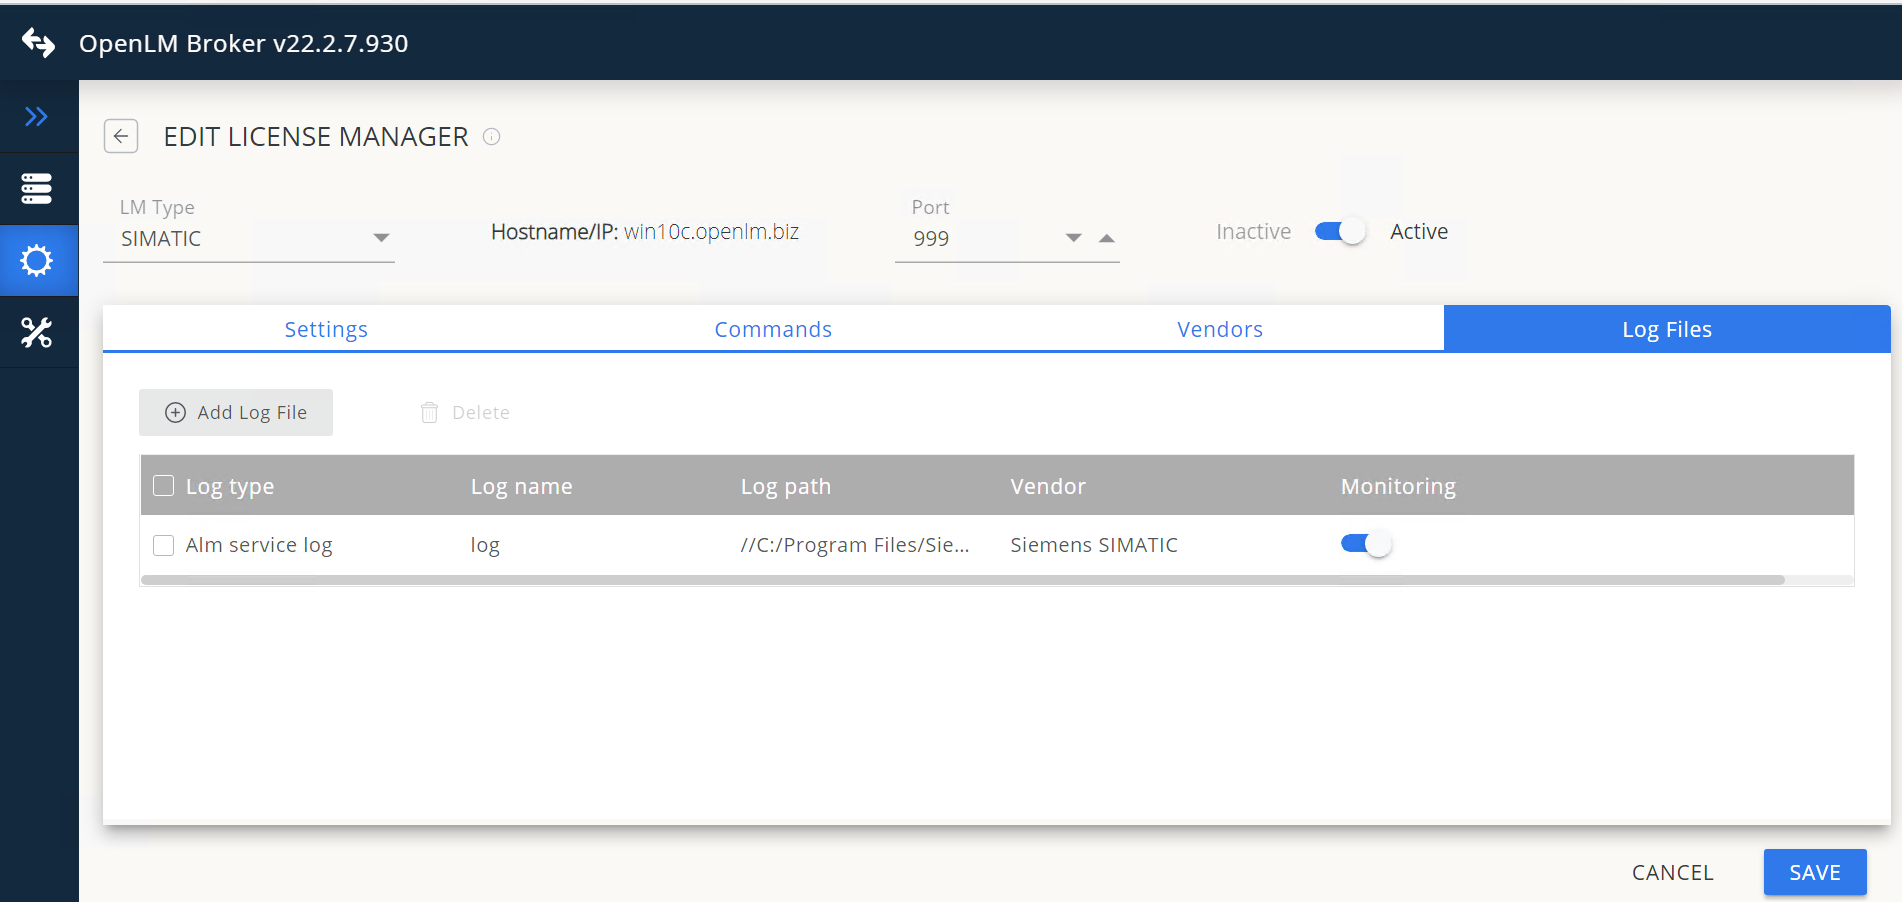Open the Add Log File dialog
Screen dimensions: 1902x902
[235, 412]
